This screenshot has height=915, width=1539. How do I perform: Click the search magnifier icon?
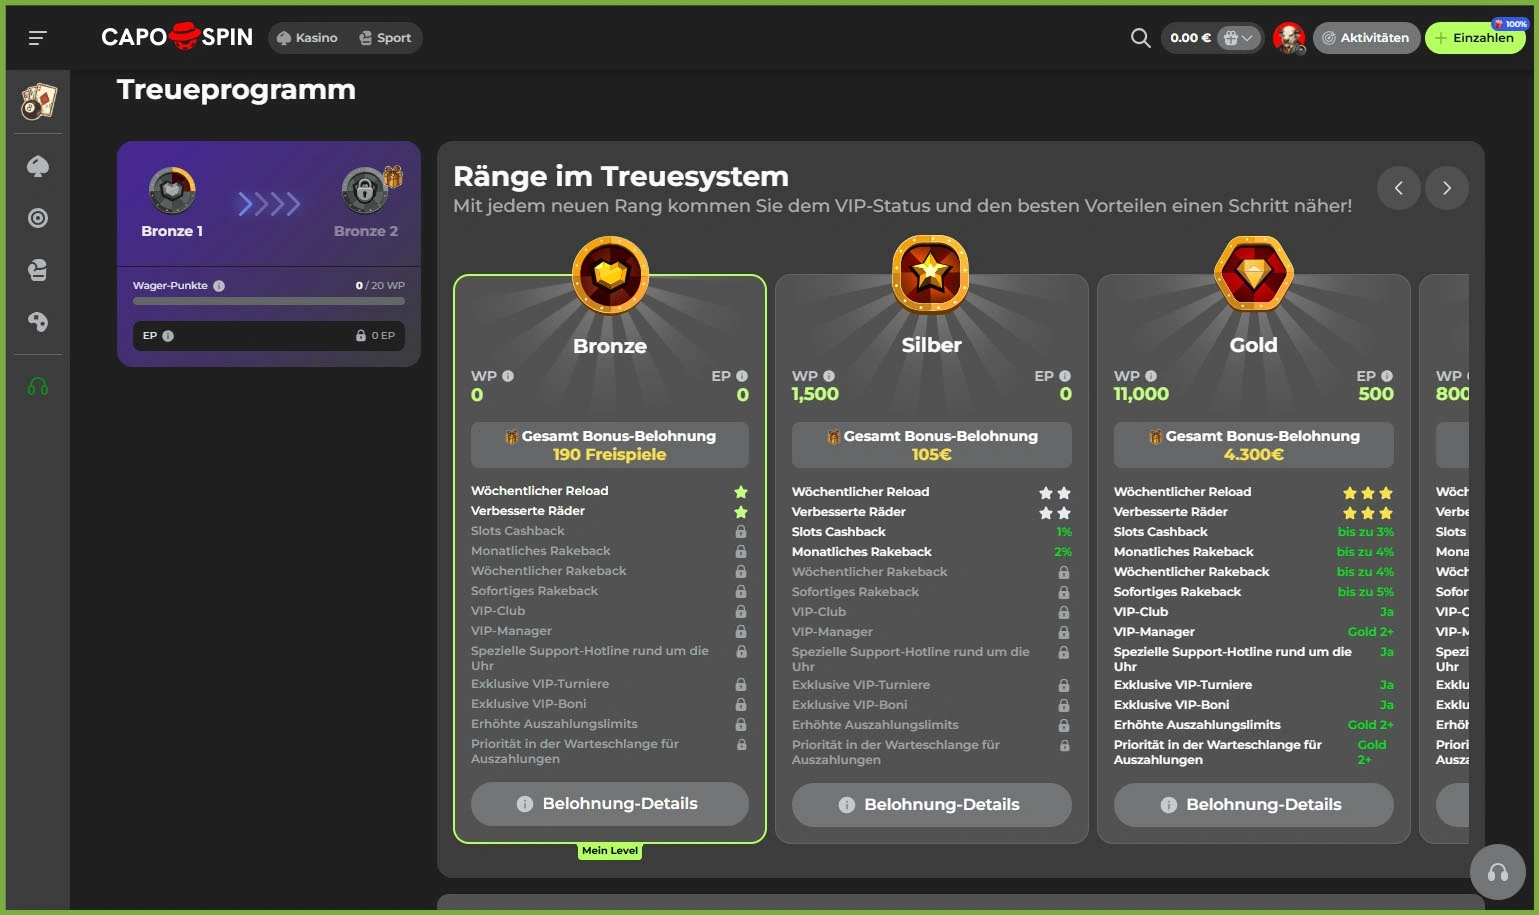(x=1140, y=38)
